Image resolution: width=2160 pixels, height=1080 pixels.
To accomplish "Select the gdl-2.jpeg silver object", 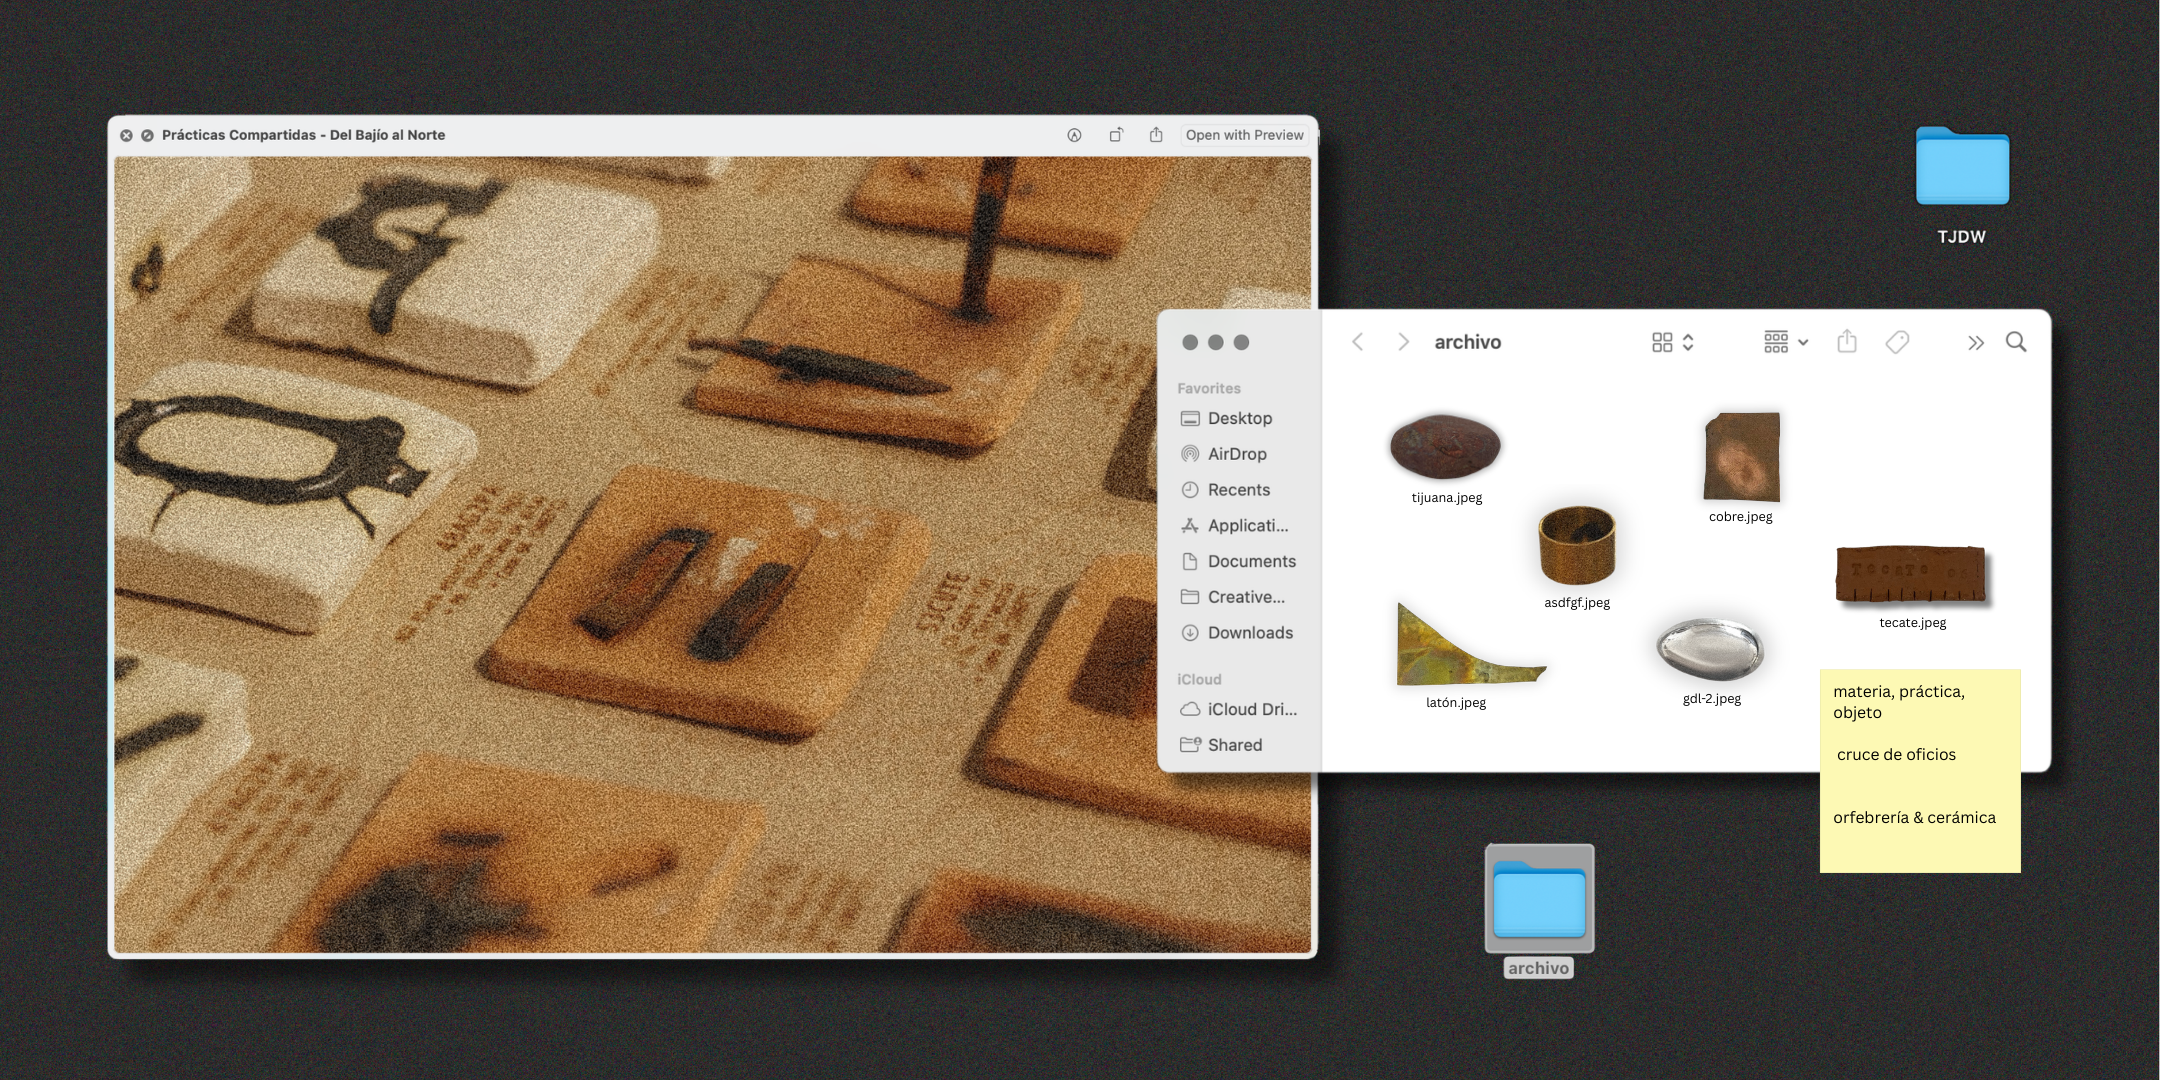I will point(1710,649).
